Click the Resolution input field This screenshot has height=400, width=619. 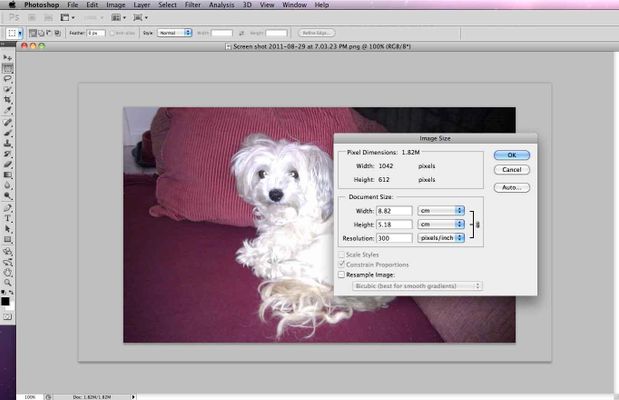tap(394, 238)
